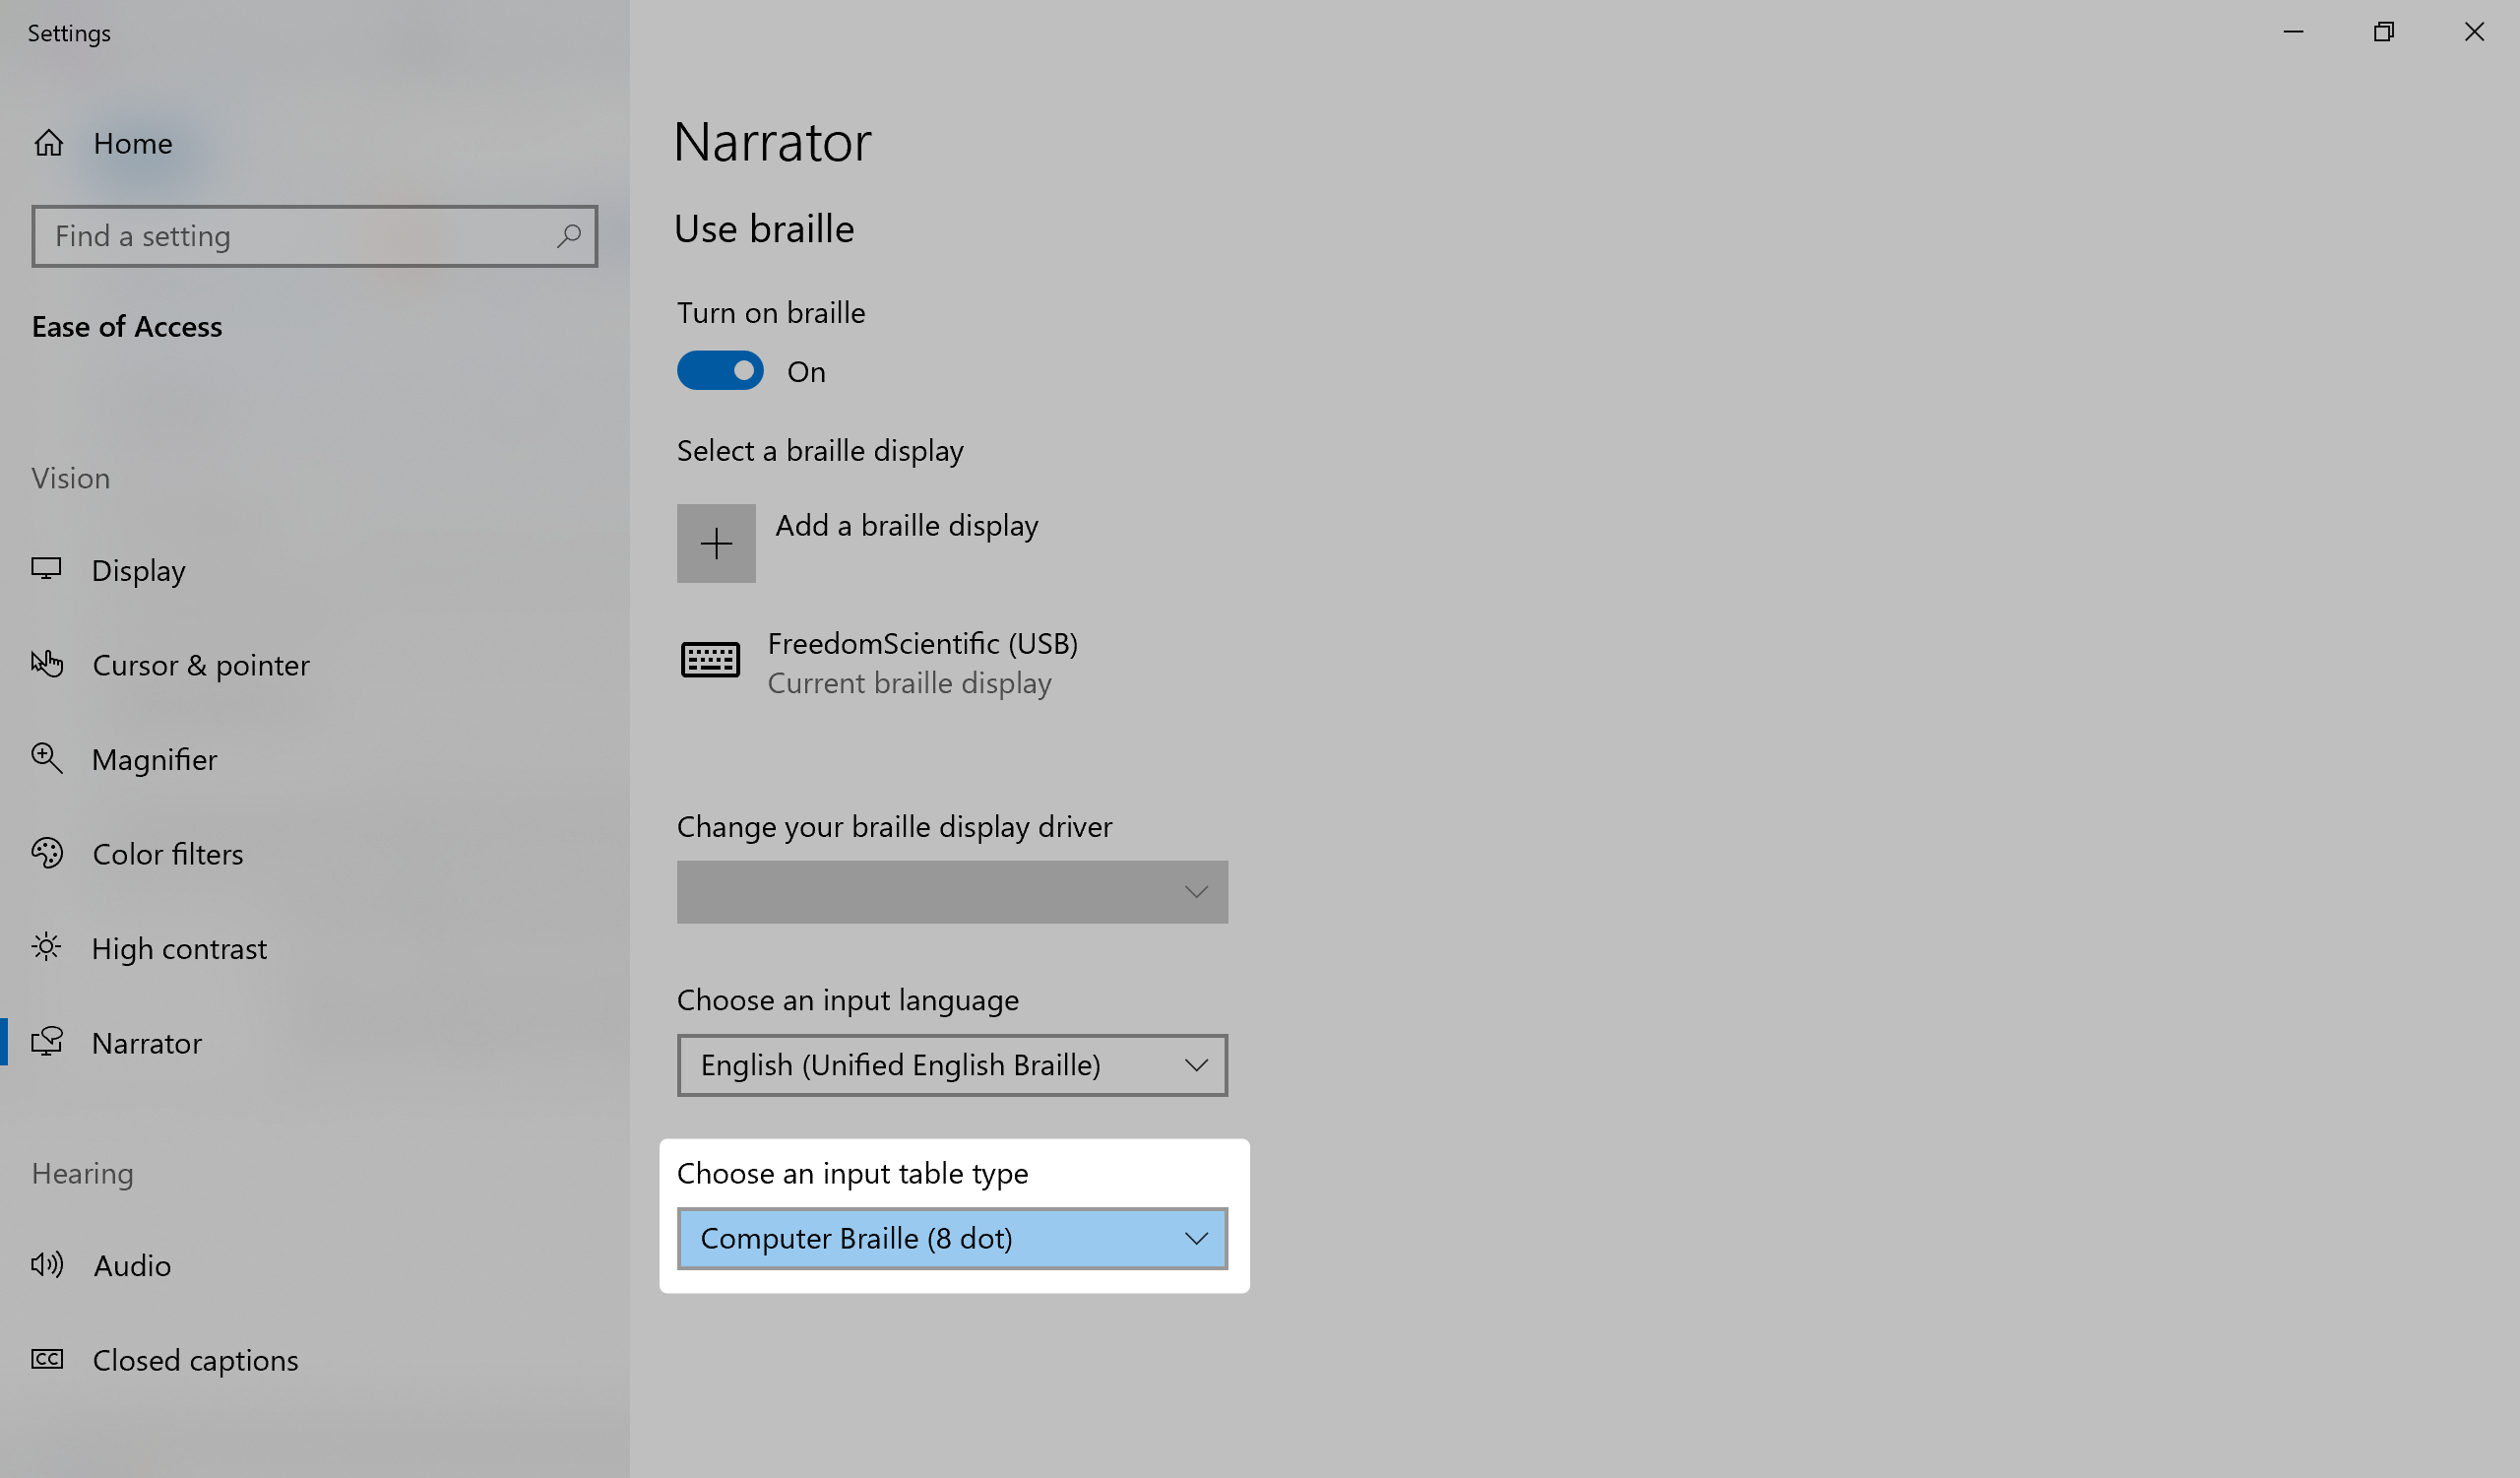Click the Add a braille display button

(716, 544)
